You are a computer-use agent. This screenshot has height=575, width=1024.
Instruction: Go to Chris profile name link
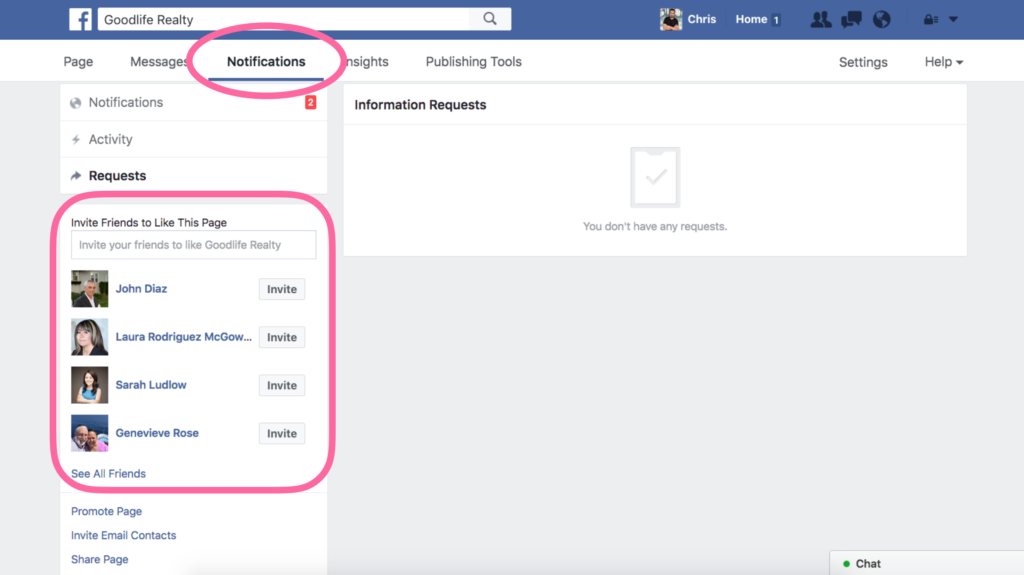tap(701, 20)
